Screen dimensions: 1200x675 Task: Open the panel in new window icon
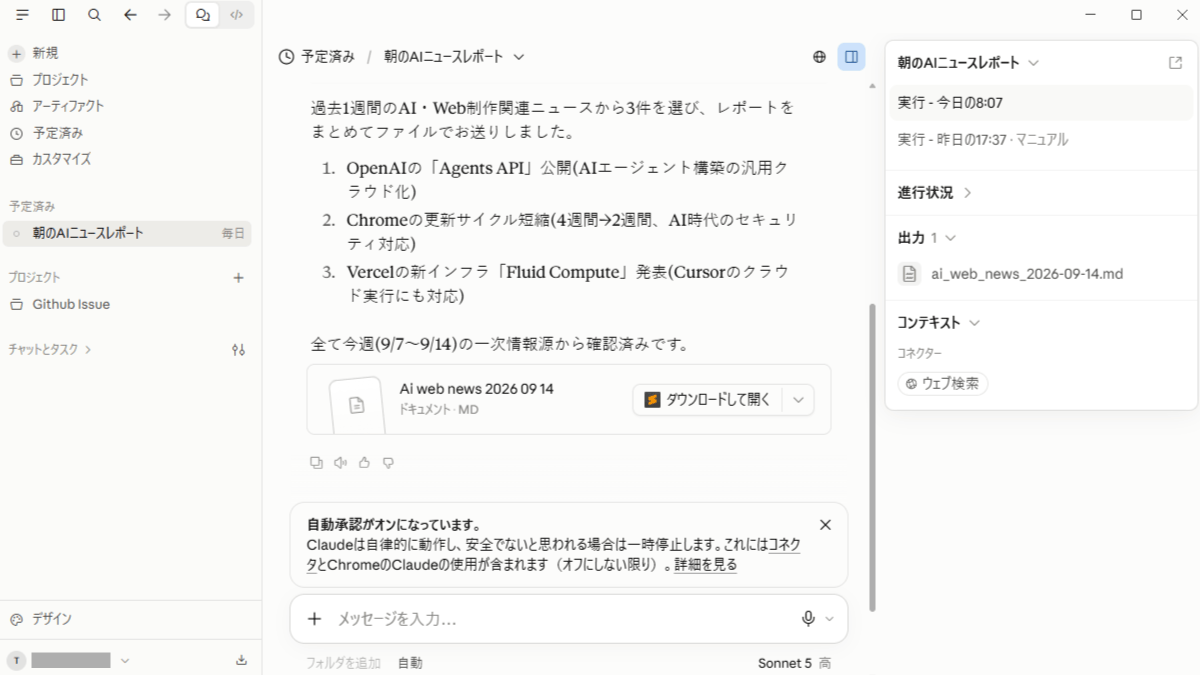(1175, 63)
